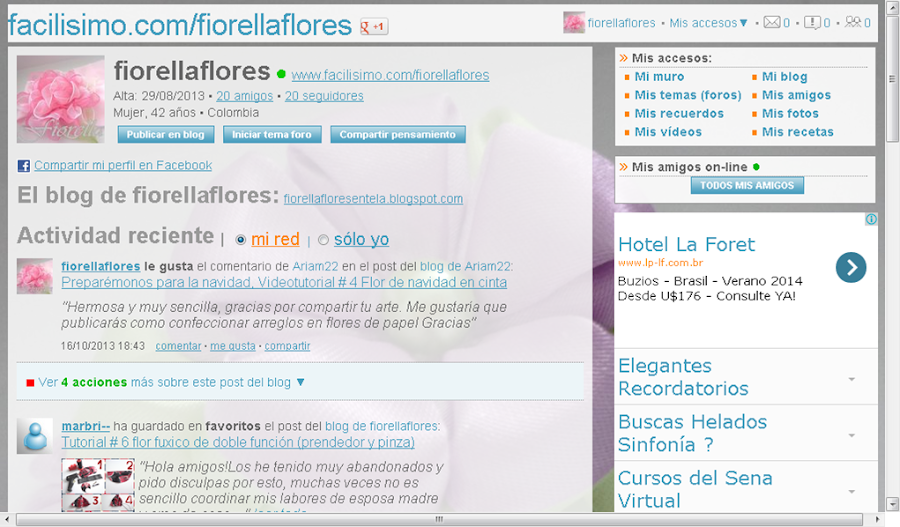The width and height of the screenshot is (900, 527).
Task: Go to Mi blog
Action: pos(784,77)
